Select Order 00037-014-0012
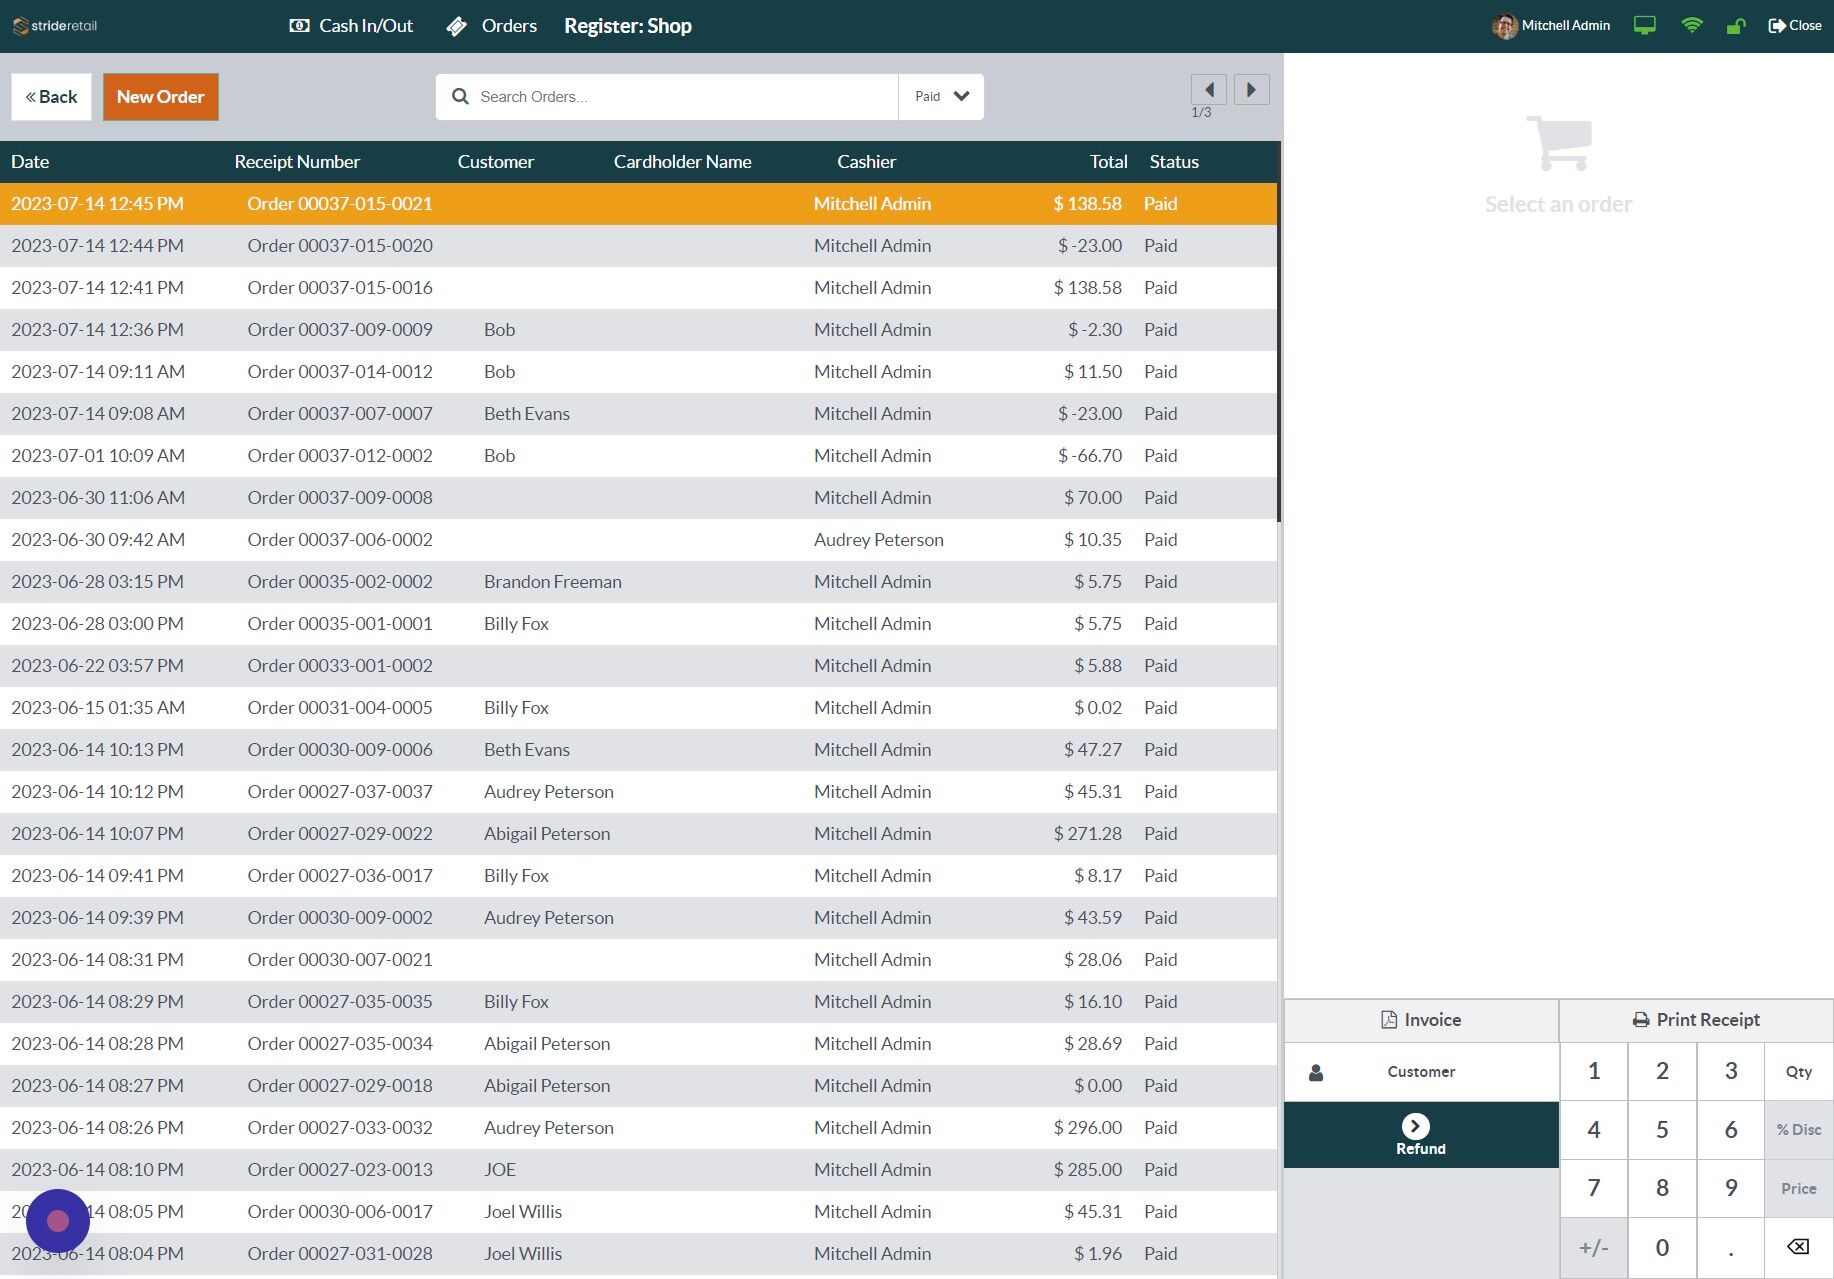Screen dimensions: 1834x1279 (x=638, y=372)
